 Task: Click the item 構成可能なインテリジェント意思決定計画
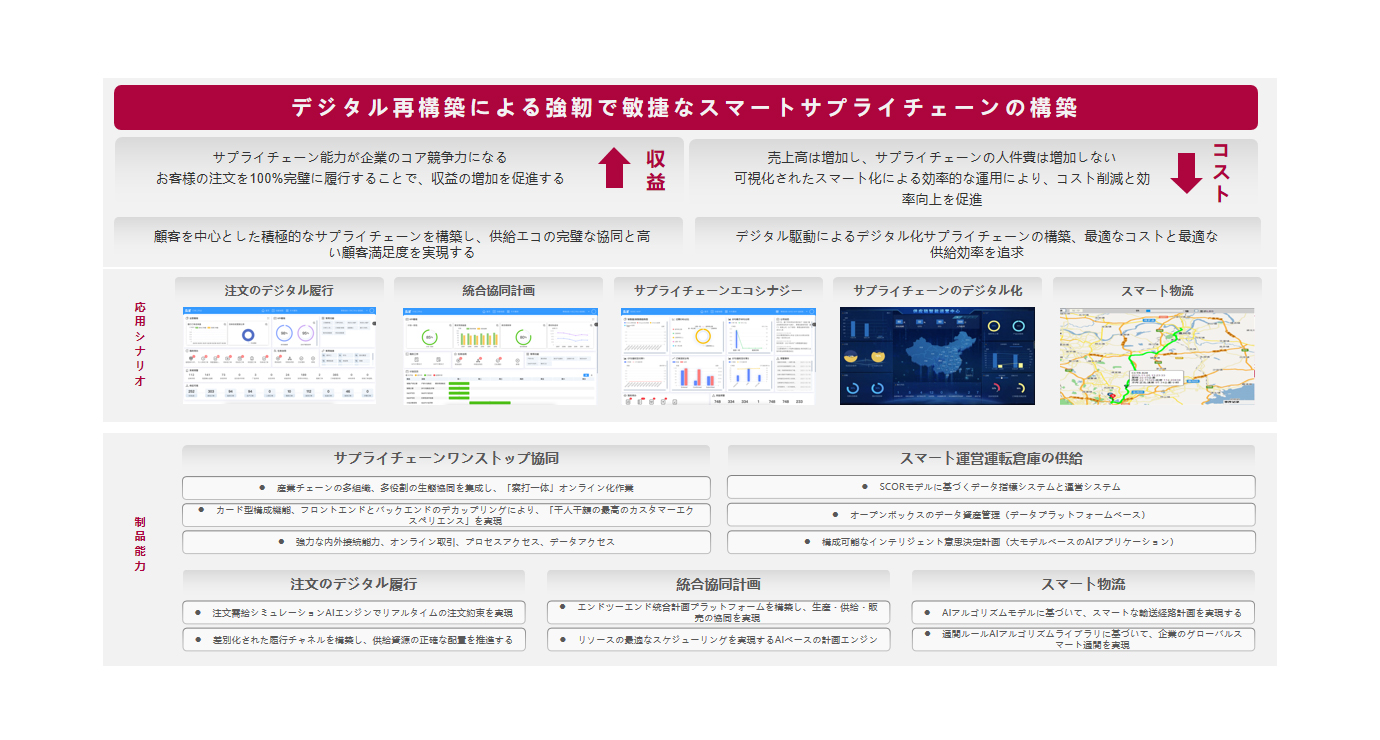991,541
